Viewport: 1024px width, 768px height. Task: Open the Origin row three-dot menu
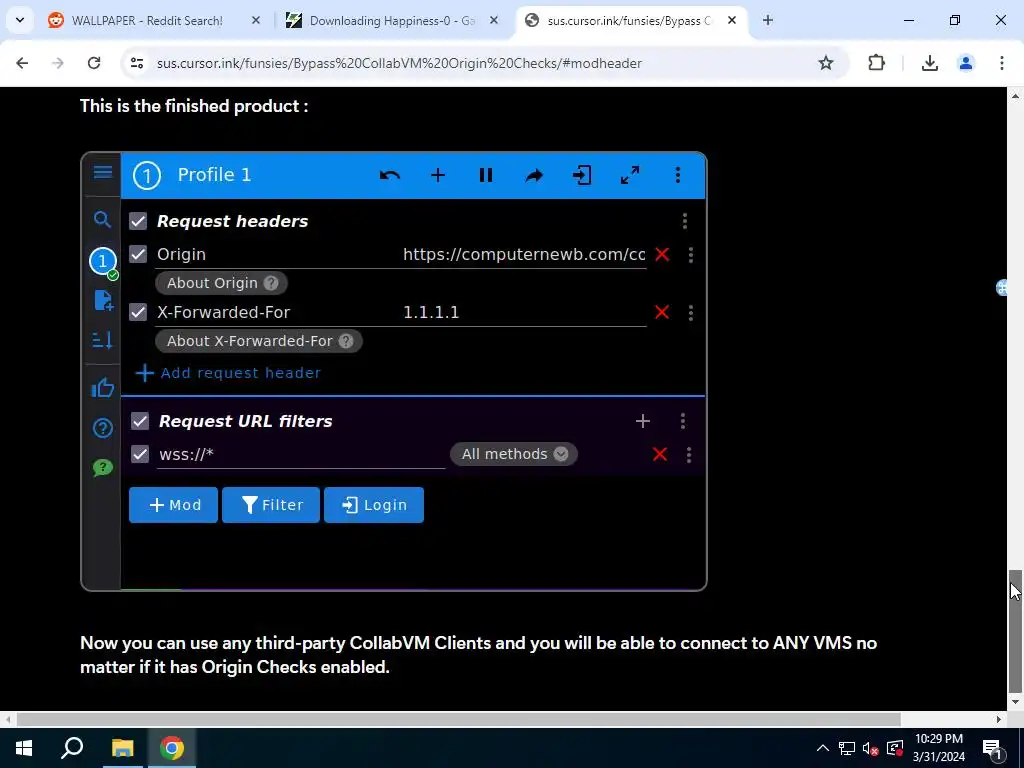pos(690,255)
